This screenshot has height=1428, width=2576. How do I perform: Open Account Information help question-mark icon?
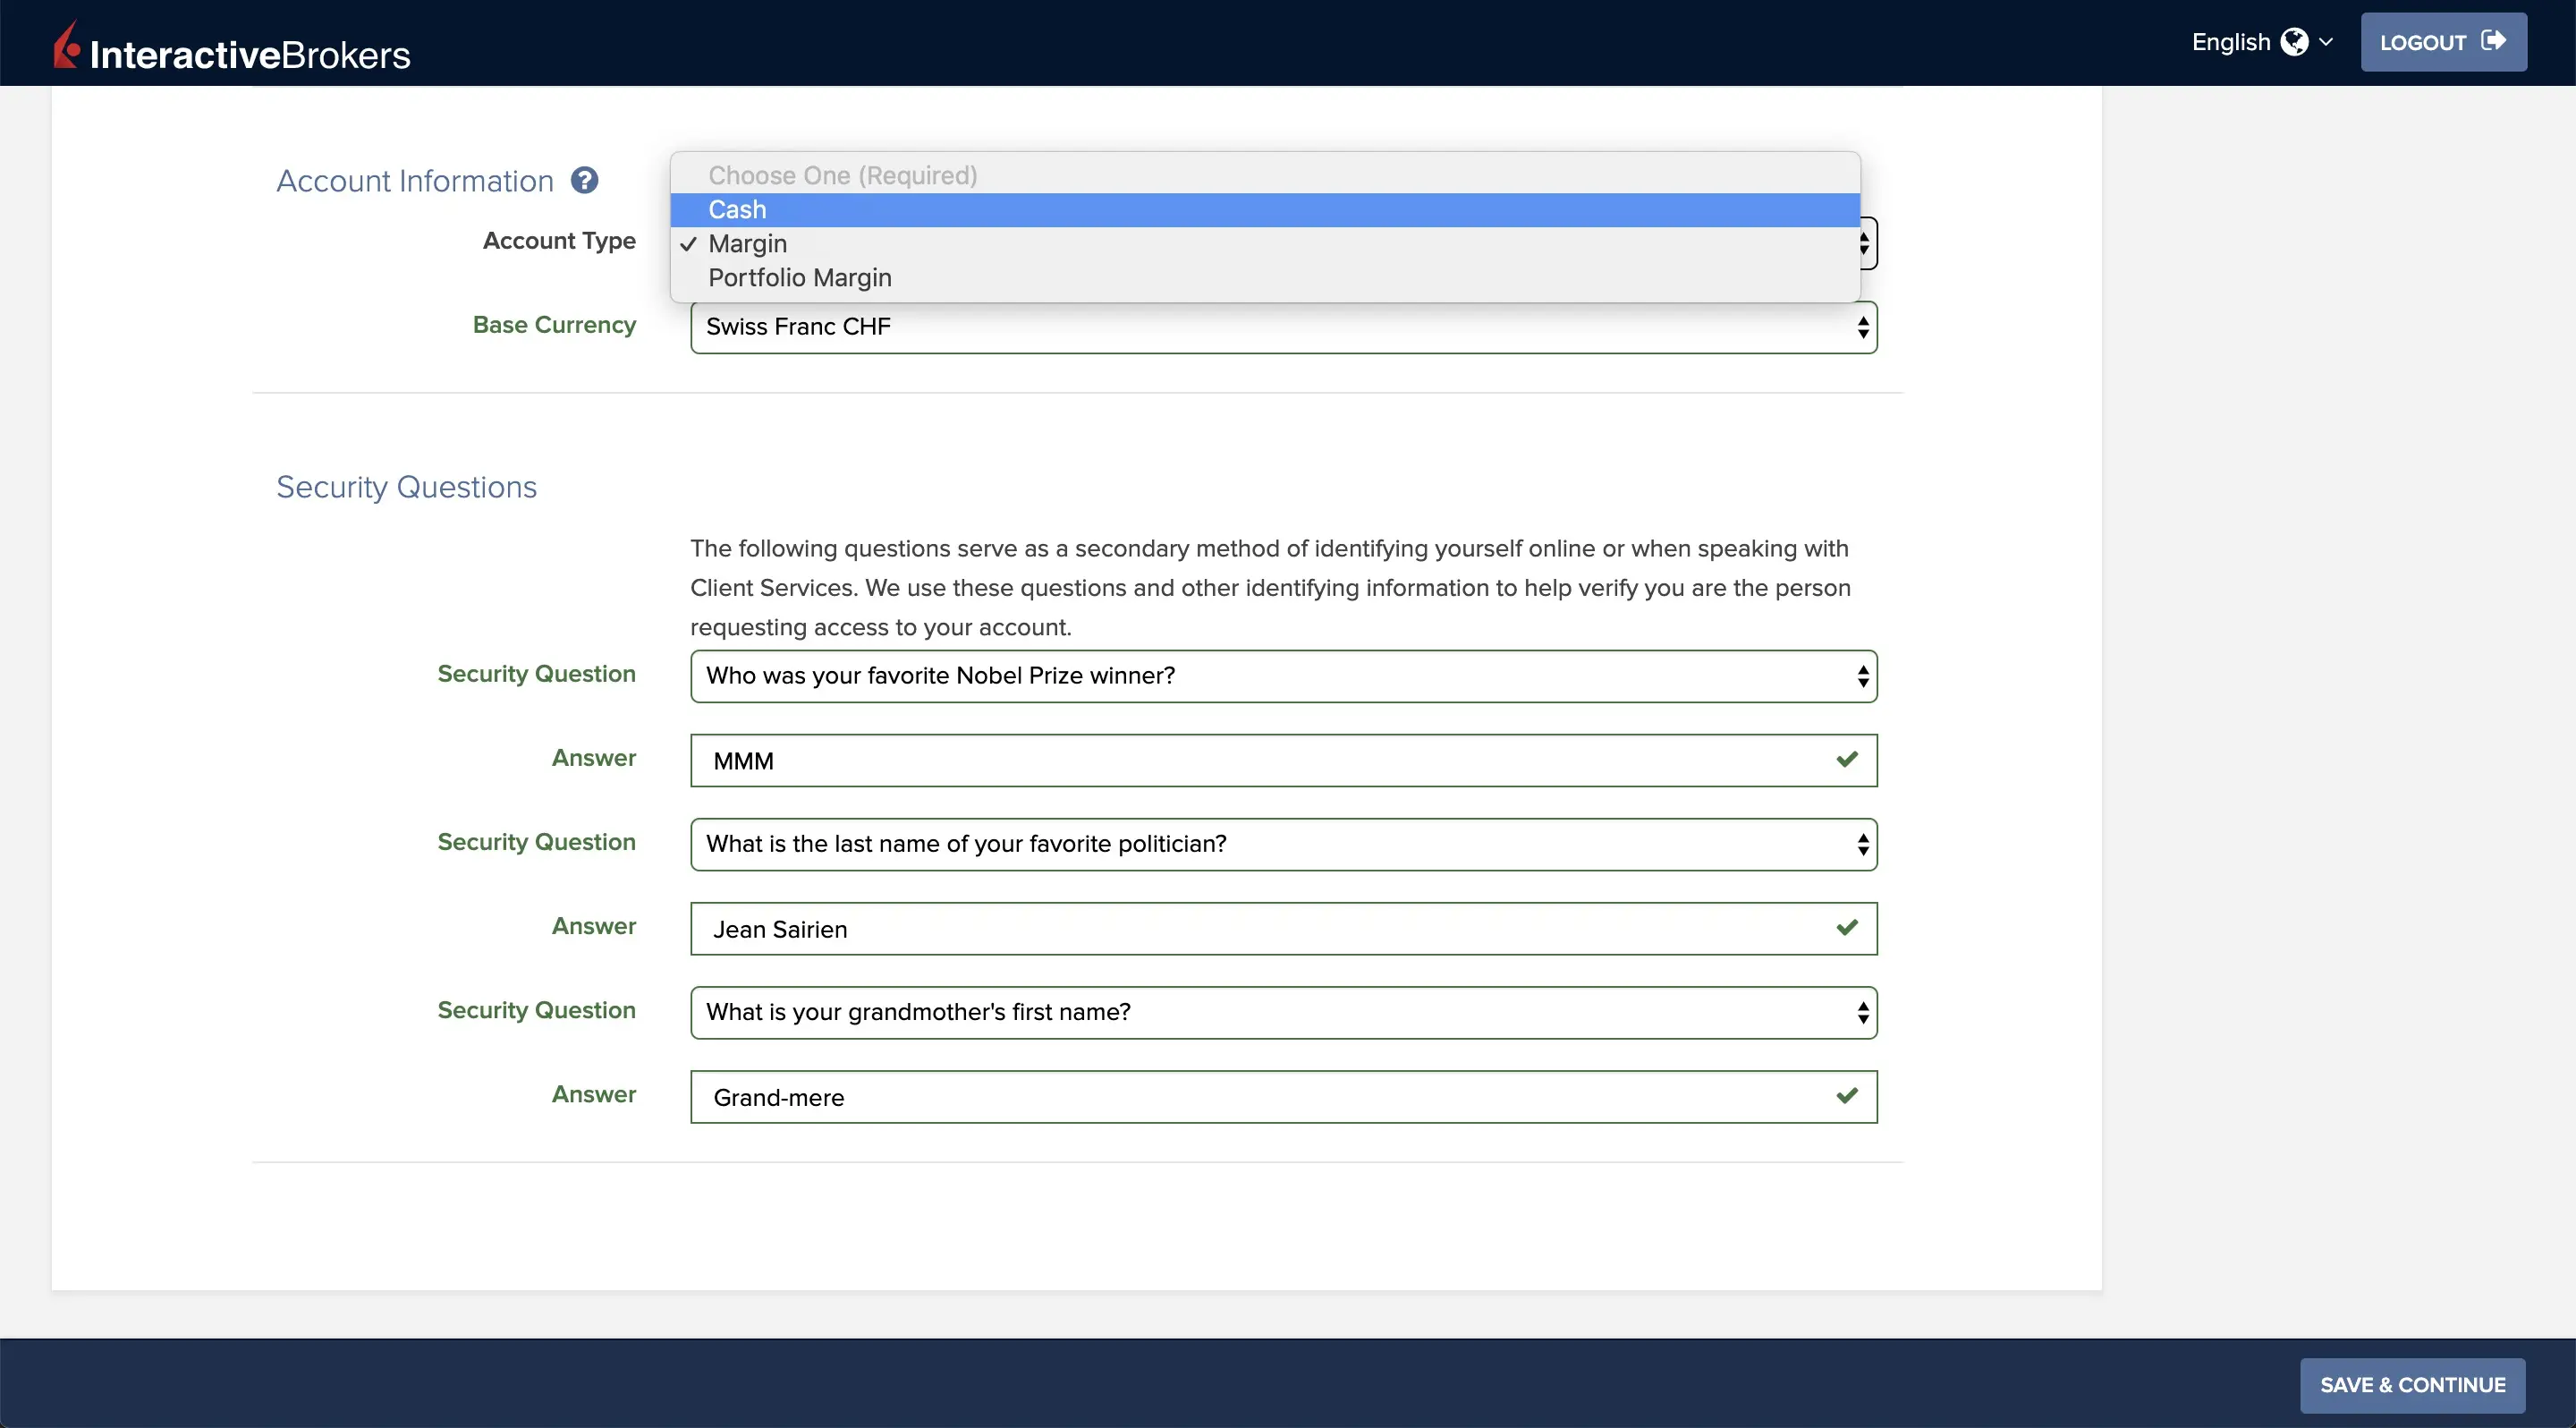(x=584, y=180)
